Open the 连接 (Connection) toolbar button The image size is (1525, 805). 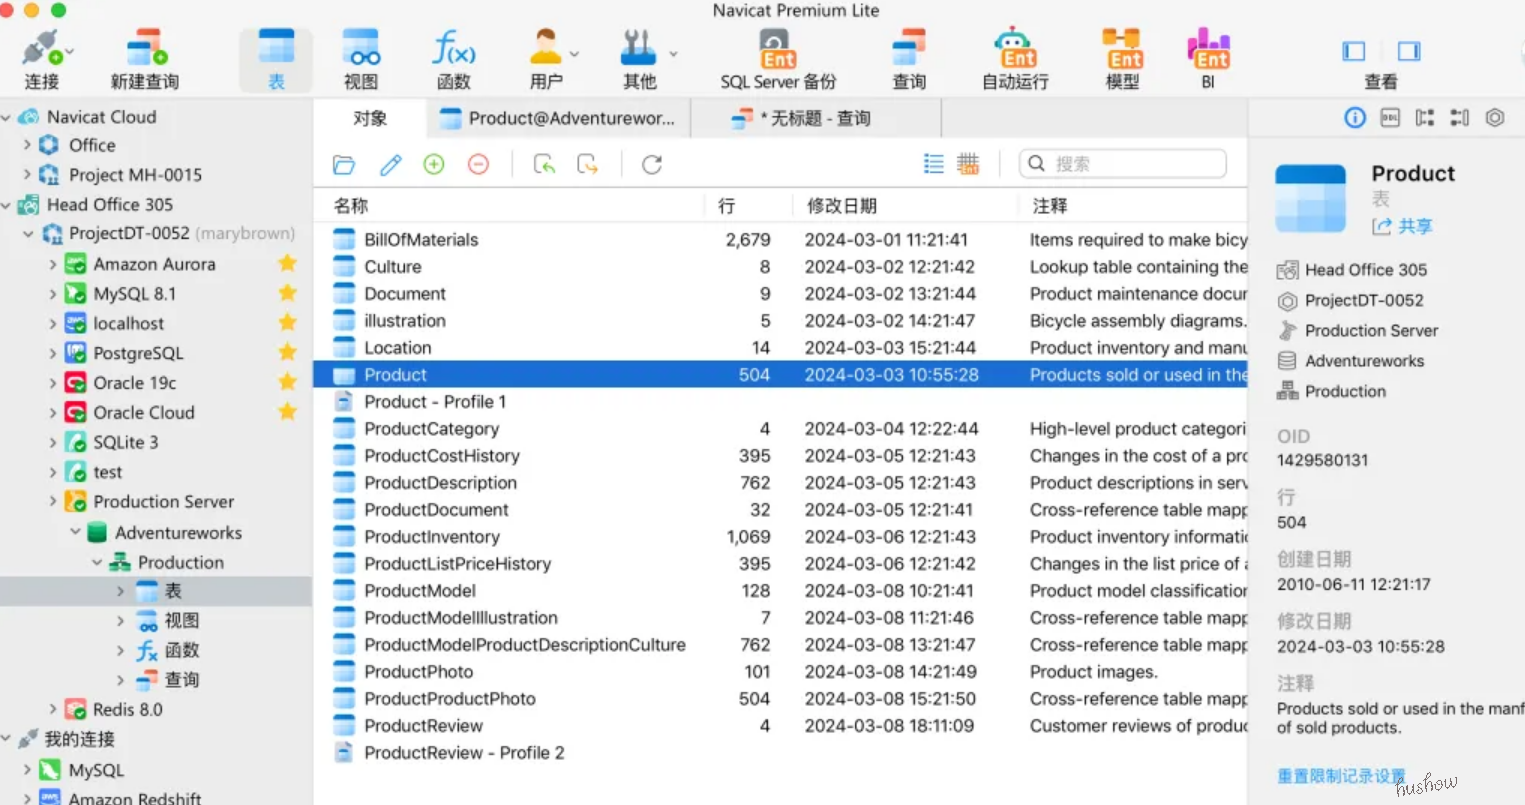coord(42,60)
